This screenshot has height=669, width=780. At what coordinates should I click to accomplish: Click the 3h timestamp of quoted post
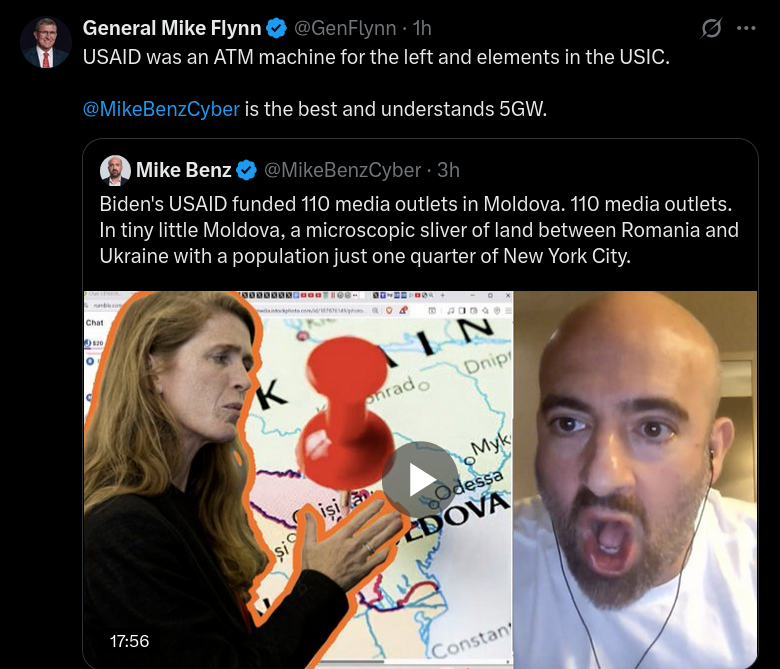[x=448, y=171]
